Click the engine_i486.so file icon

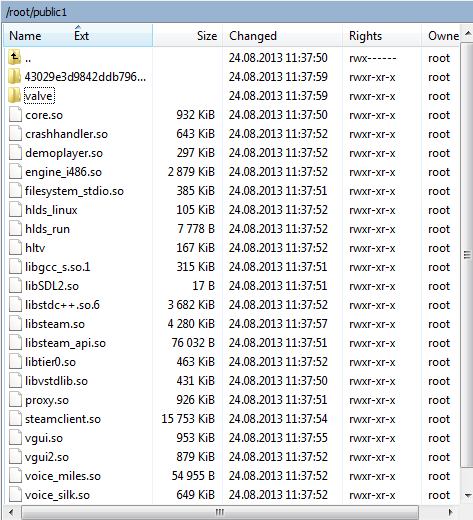click(x=15, y=172)
